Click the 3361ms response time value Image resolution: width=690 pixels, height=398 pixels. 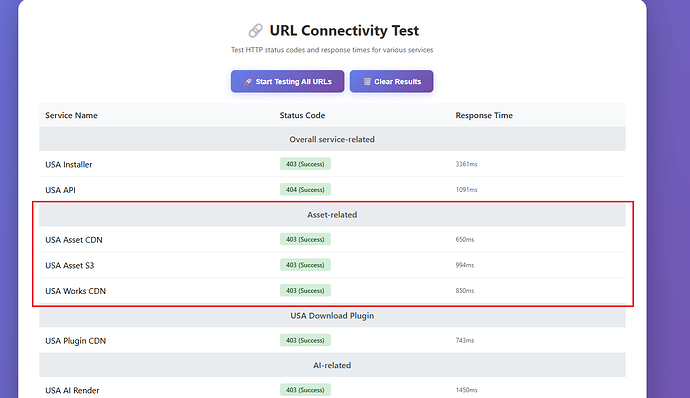pos(466,164)
